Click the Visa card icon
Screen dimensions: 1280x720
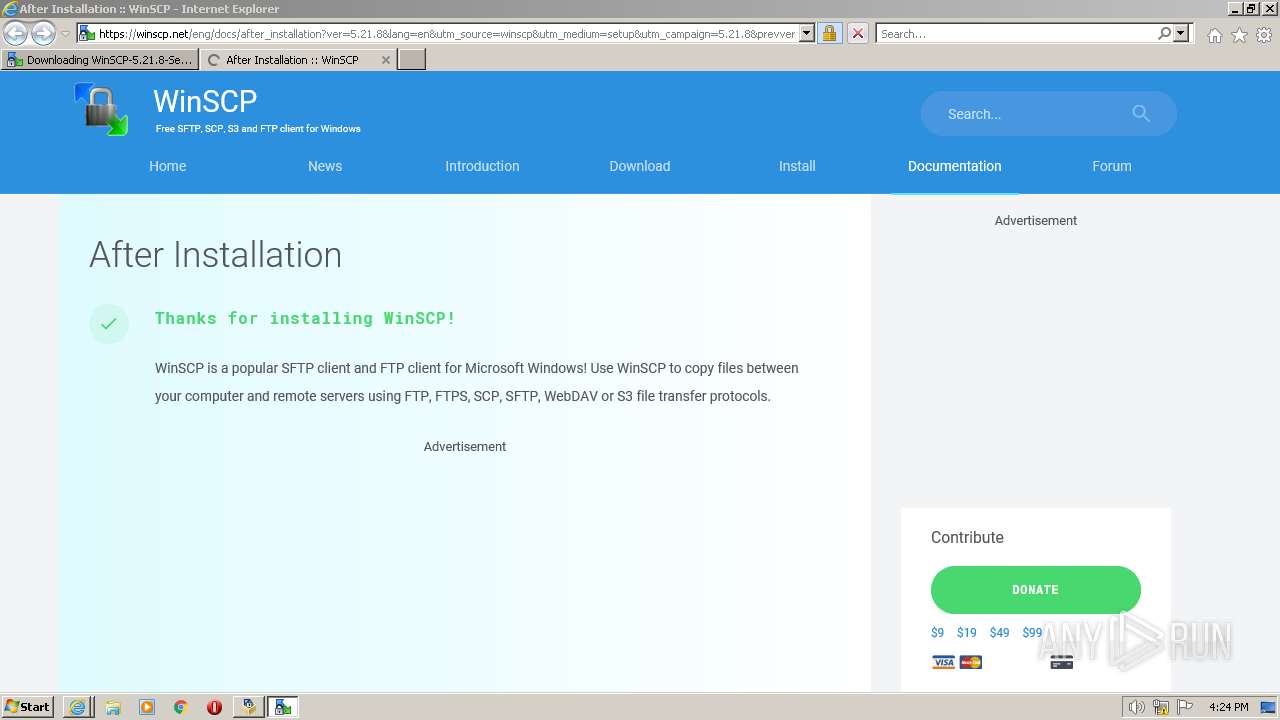(943, 662)
